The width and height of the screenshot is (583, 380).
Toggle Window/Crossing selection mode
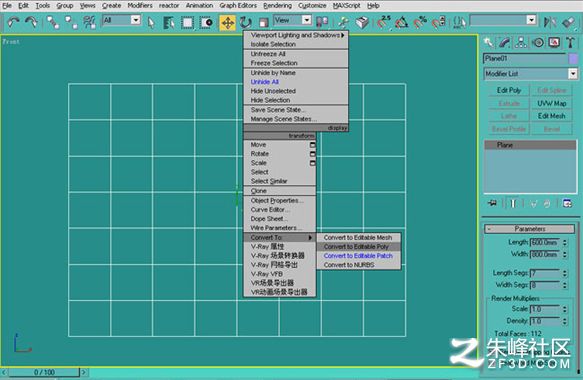click(x=206, y=23)
